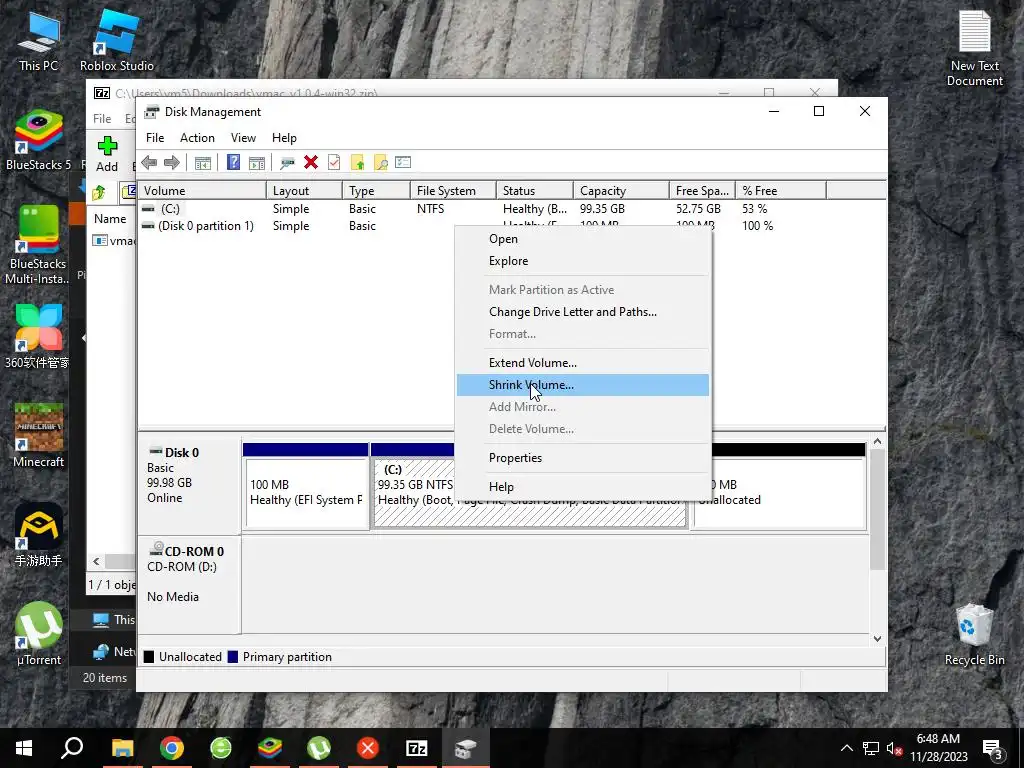Image resolution: width=1024 pixels, height=768 pixels.
Task: Open This PC desktop icon
Action: pyautogui.click(x=39, y=41)
